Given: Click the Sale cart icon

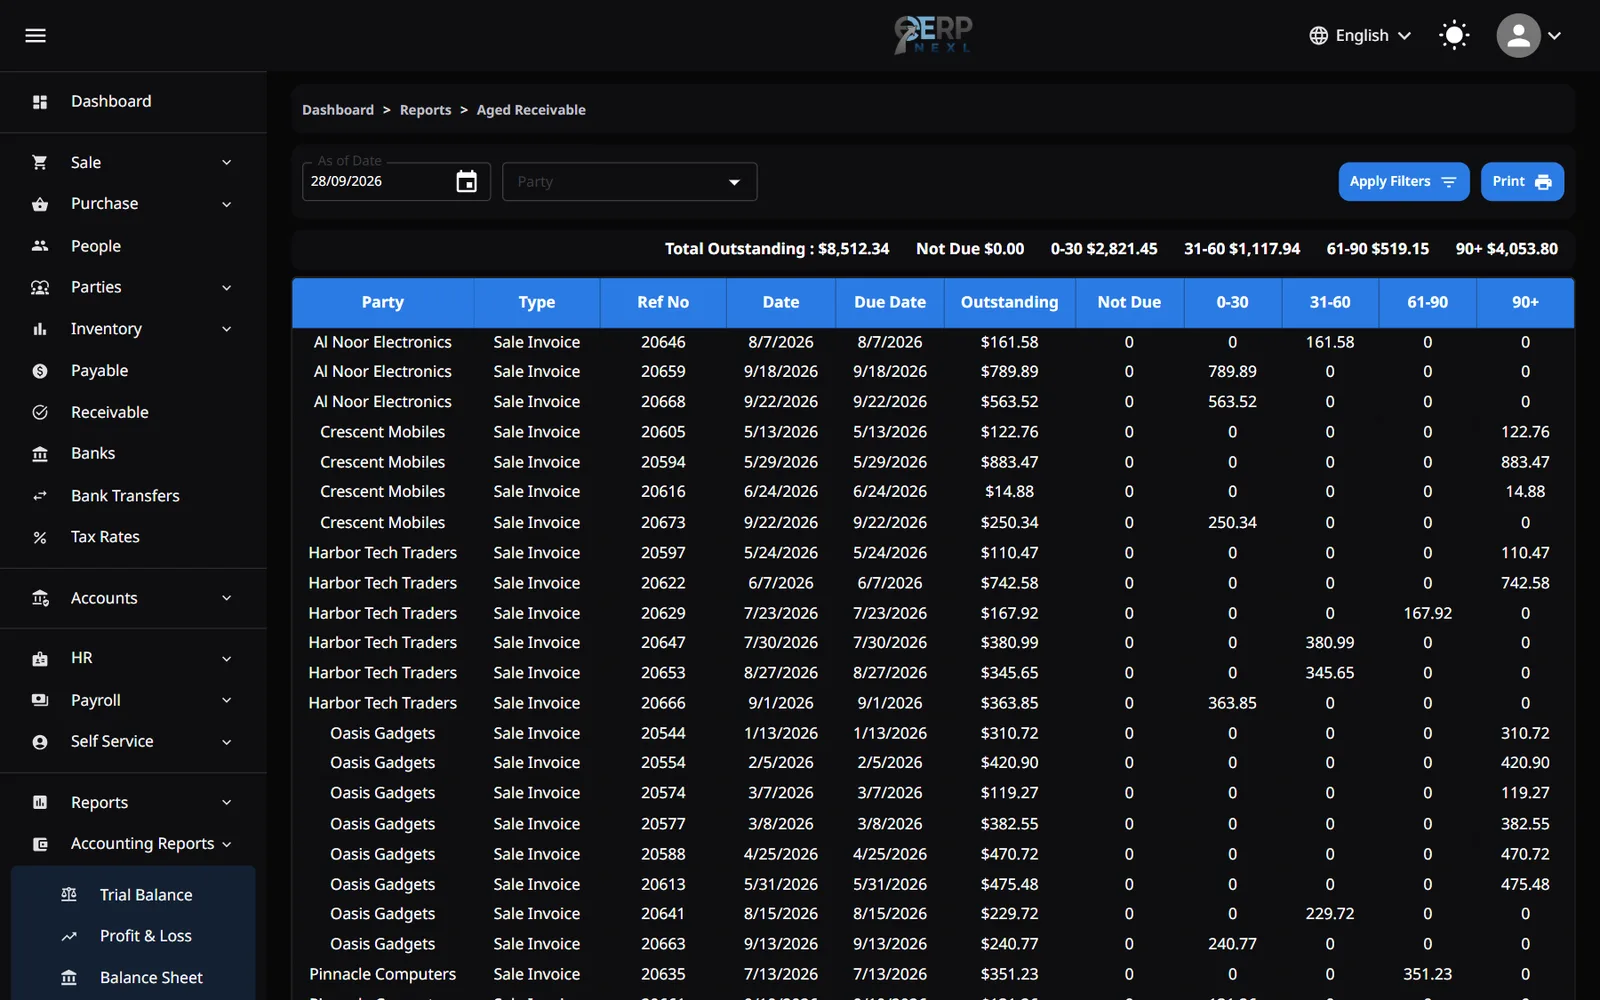Looking at the screenshot, I should point(40,162).
